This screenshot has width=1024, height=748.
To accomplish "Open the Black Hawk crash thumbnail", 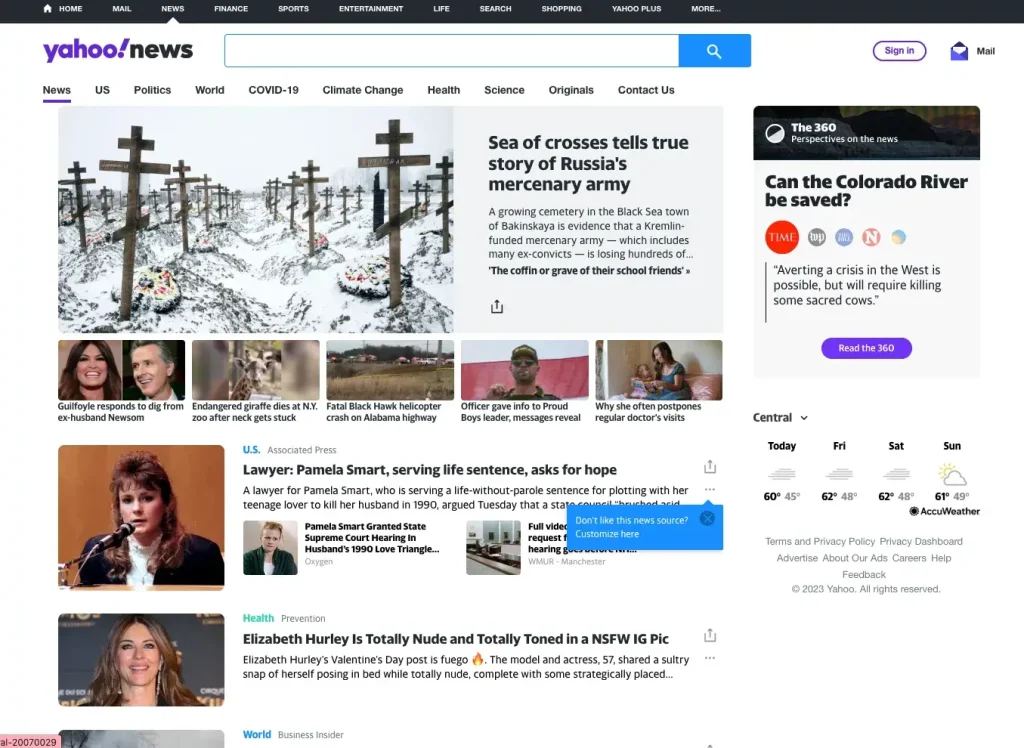I will 390,370.
